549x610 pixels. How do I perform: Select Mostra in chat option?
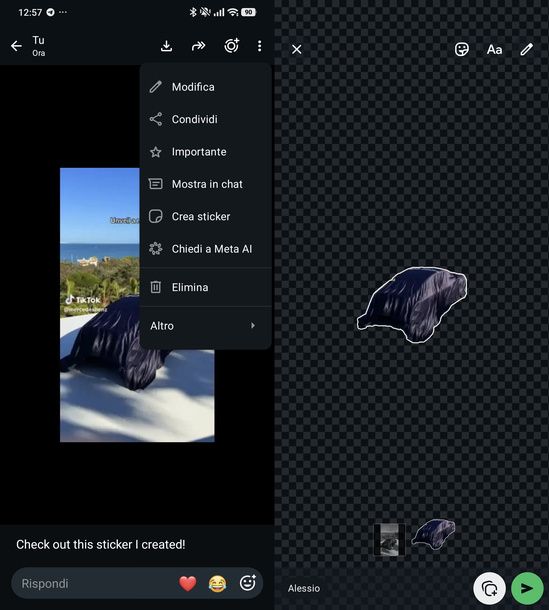coord(205,184)
